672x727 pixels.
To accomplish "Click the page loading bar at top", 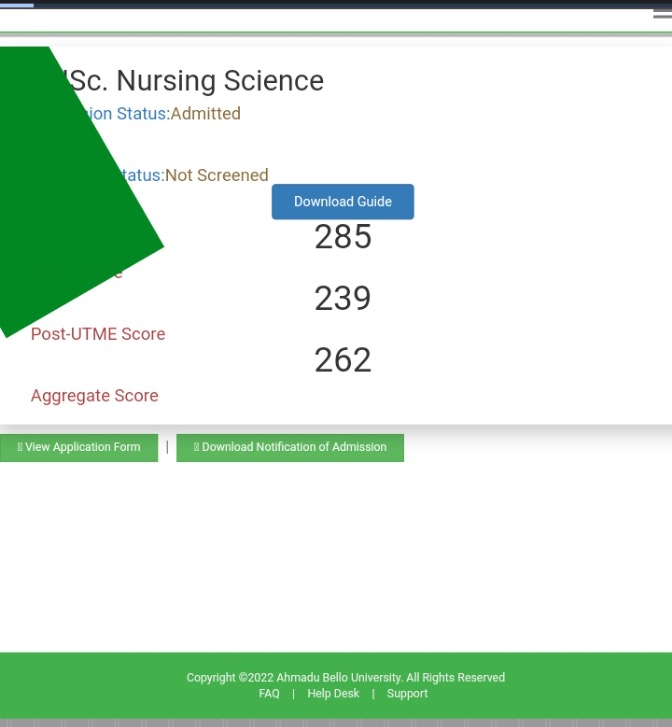I will pos(17,5).
